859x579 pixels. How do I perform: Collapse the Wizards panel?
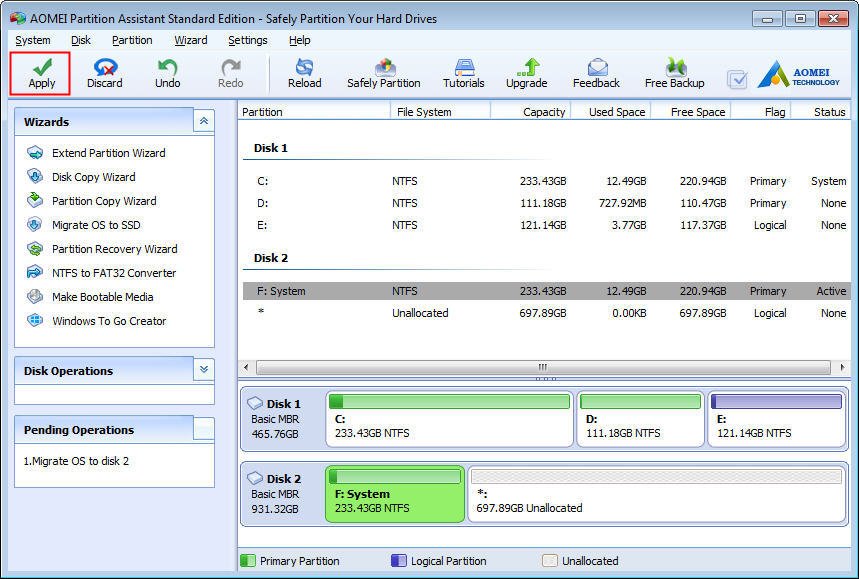[x=203, y=121]
